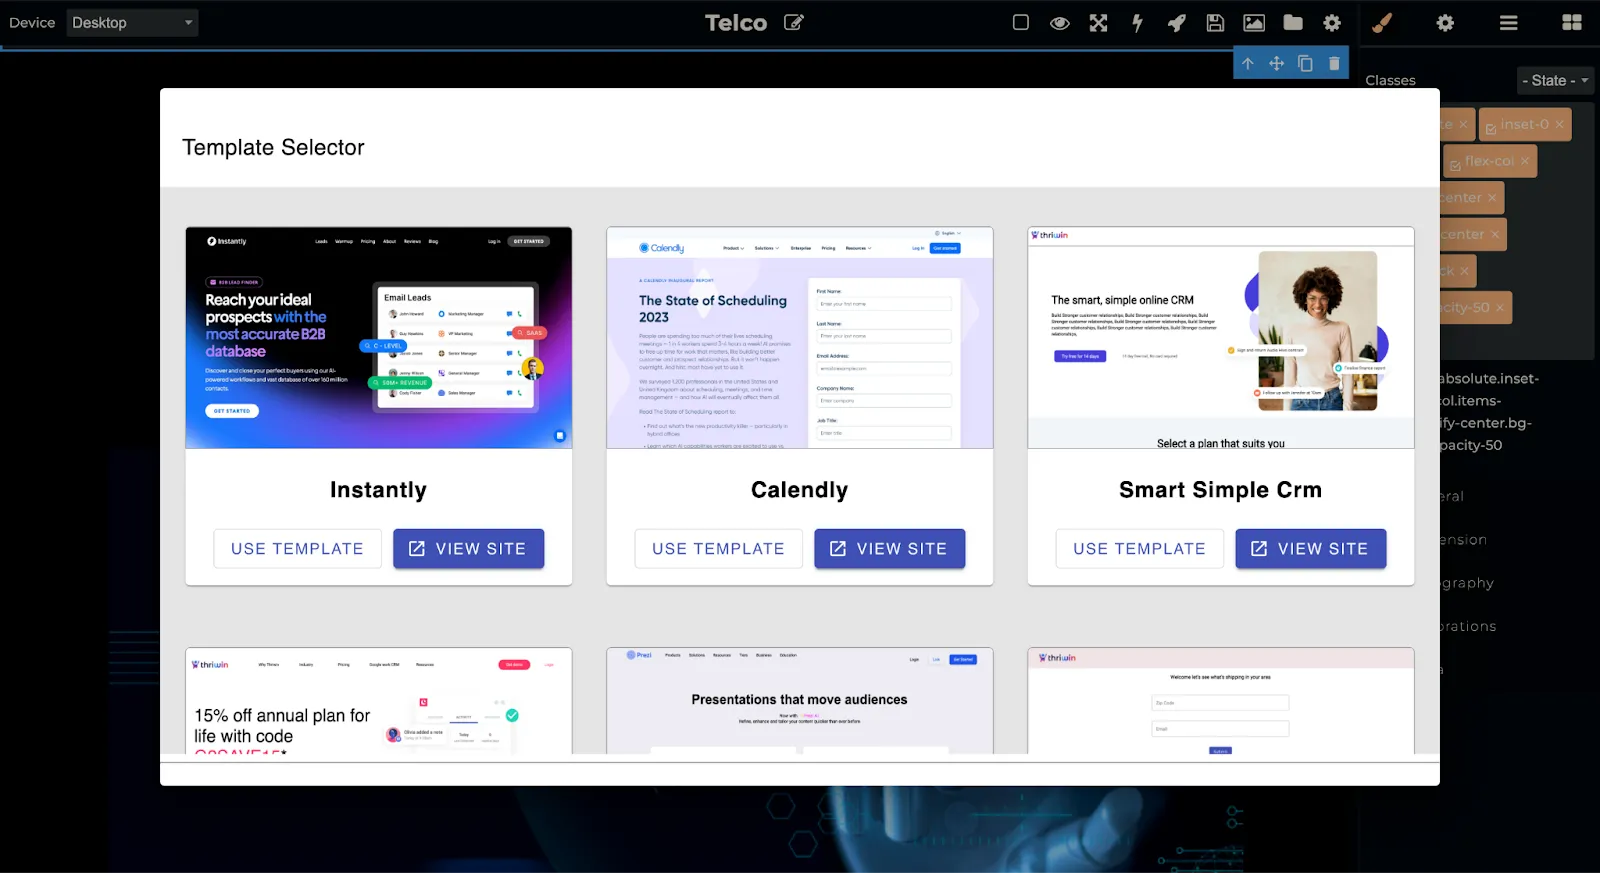Click the Smart Simple Crm preview thumbnail
This screenshot has width=1600, height=873.
pyautogui.click(x=1221, y=338)
